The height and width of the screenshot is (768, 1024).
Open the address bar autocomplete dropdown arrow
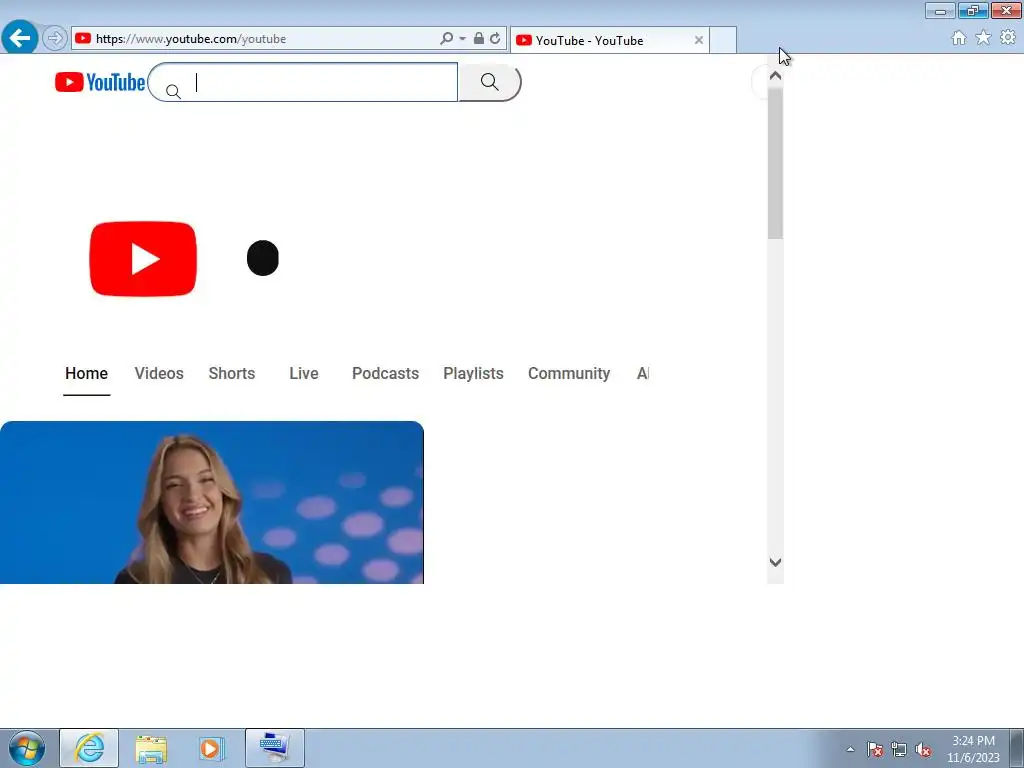tap(462, 39)
